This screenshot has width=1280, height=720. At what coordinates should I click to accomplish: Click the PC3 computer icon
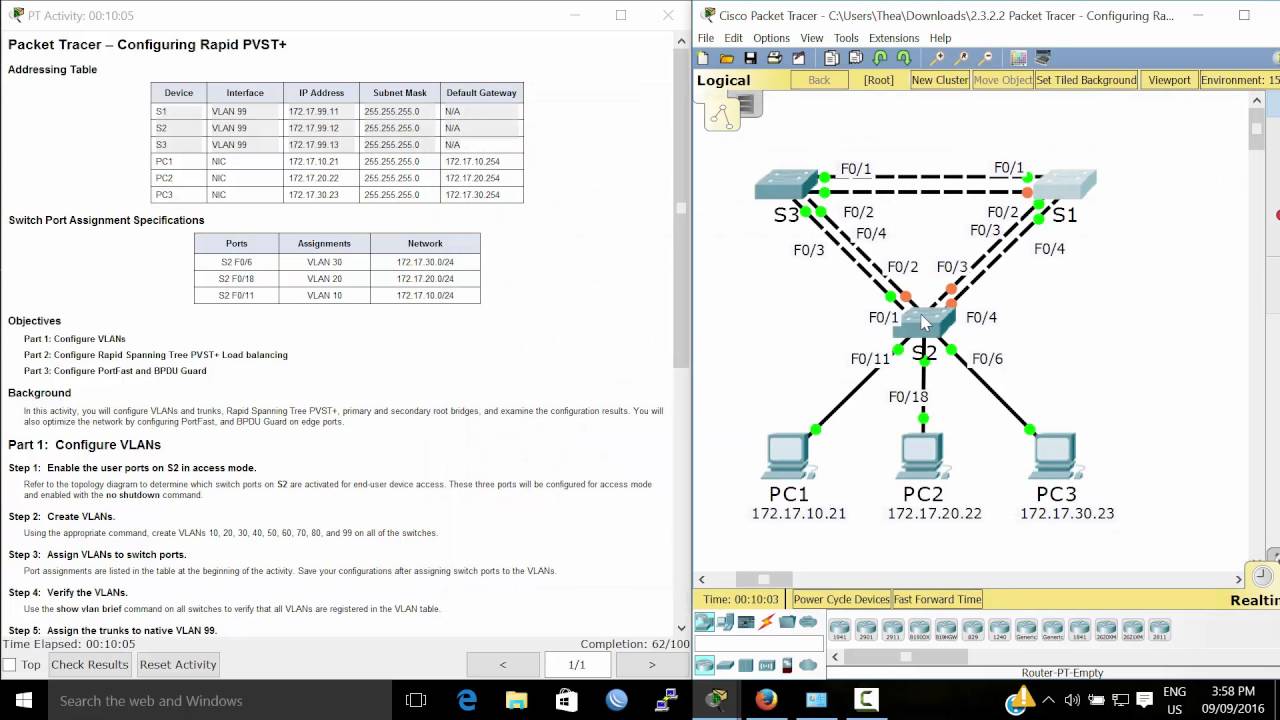coord(1055,456)
